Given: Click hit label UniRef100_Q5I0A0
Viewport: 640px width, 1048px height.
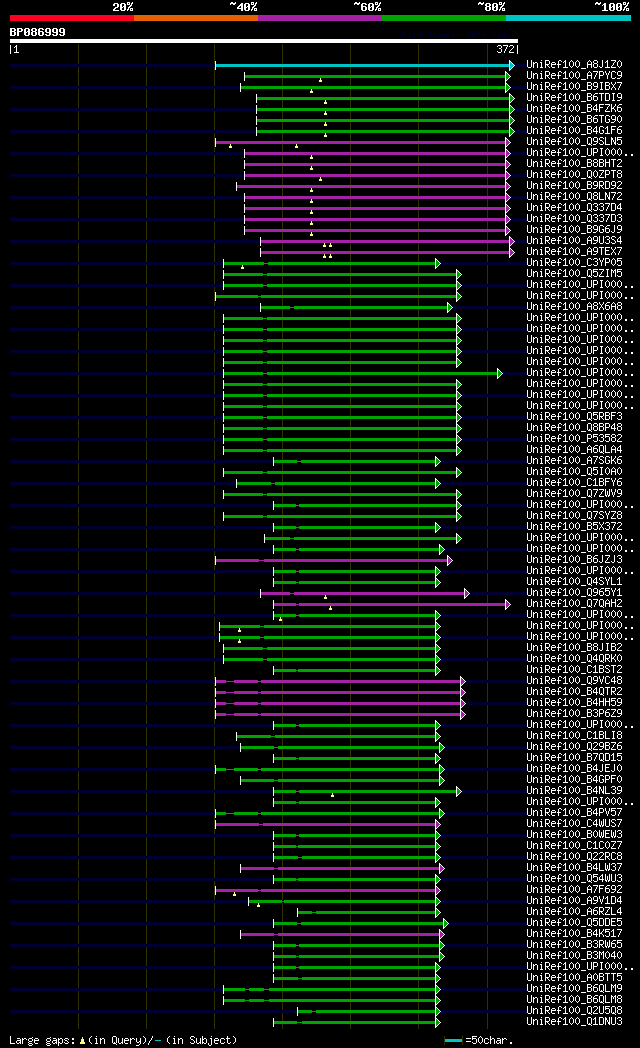Looking at the screenshot, I should [574, 472].
